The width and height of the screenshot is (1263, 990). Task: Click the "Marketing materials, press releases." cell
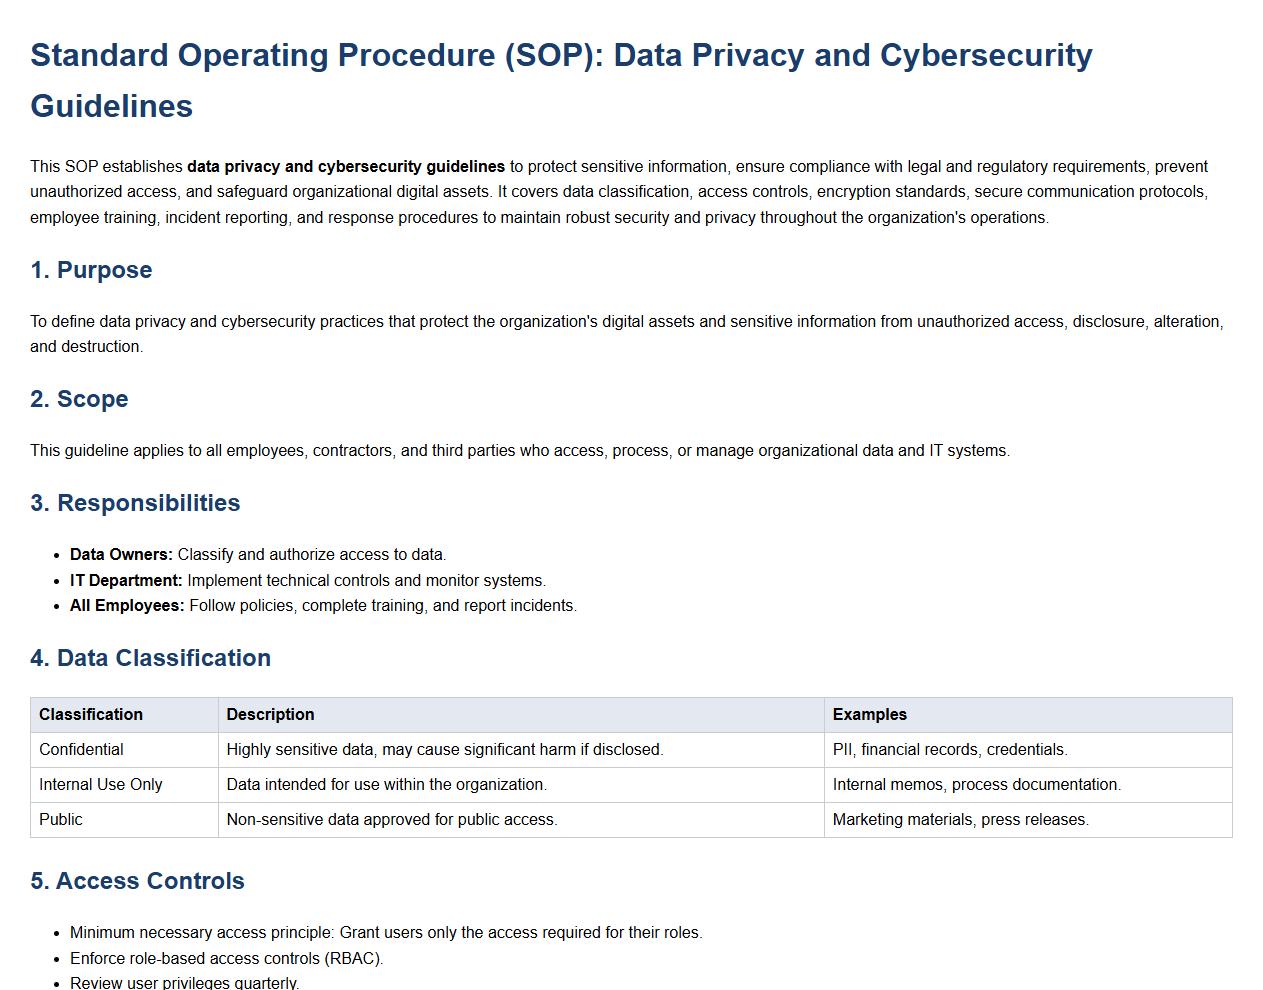pyautogui.click(x=960, y=820)
